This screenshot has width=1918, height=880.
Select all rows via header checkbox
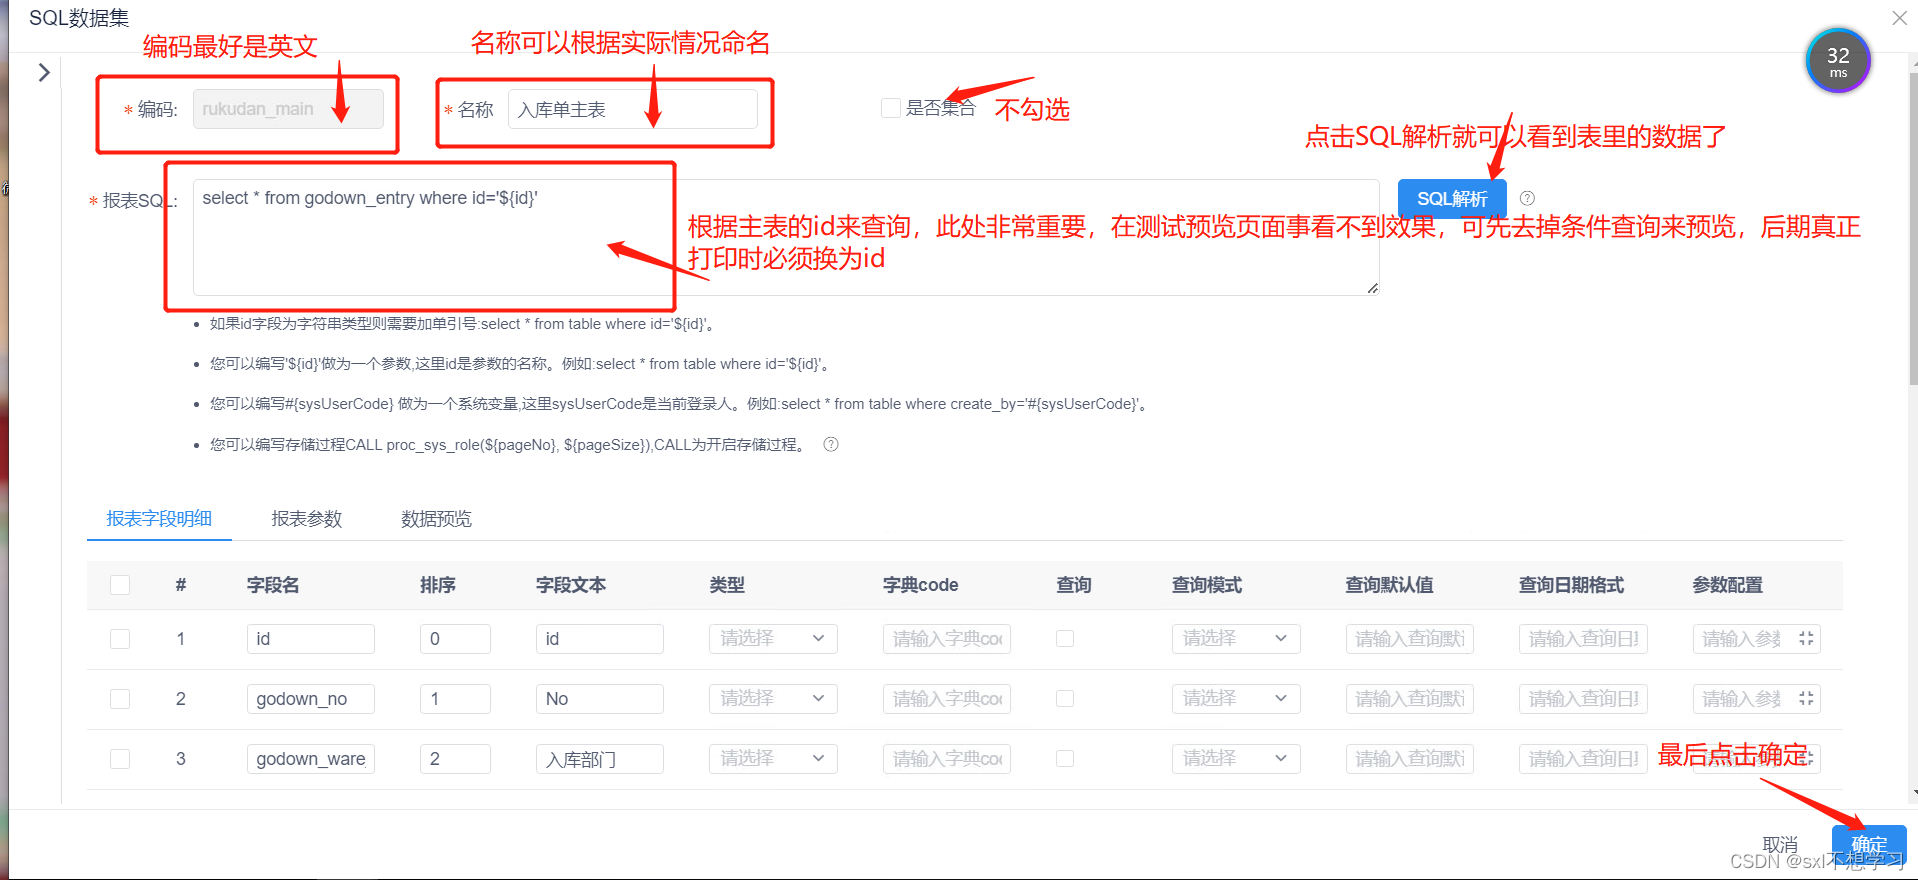point(120,585)
